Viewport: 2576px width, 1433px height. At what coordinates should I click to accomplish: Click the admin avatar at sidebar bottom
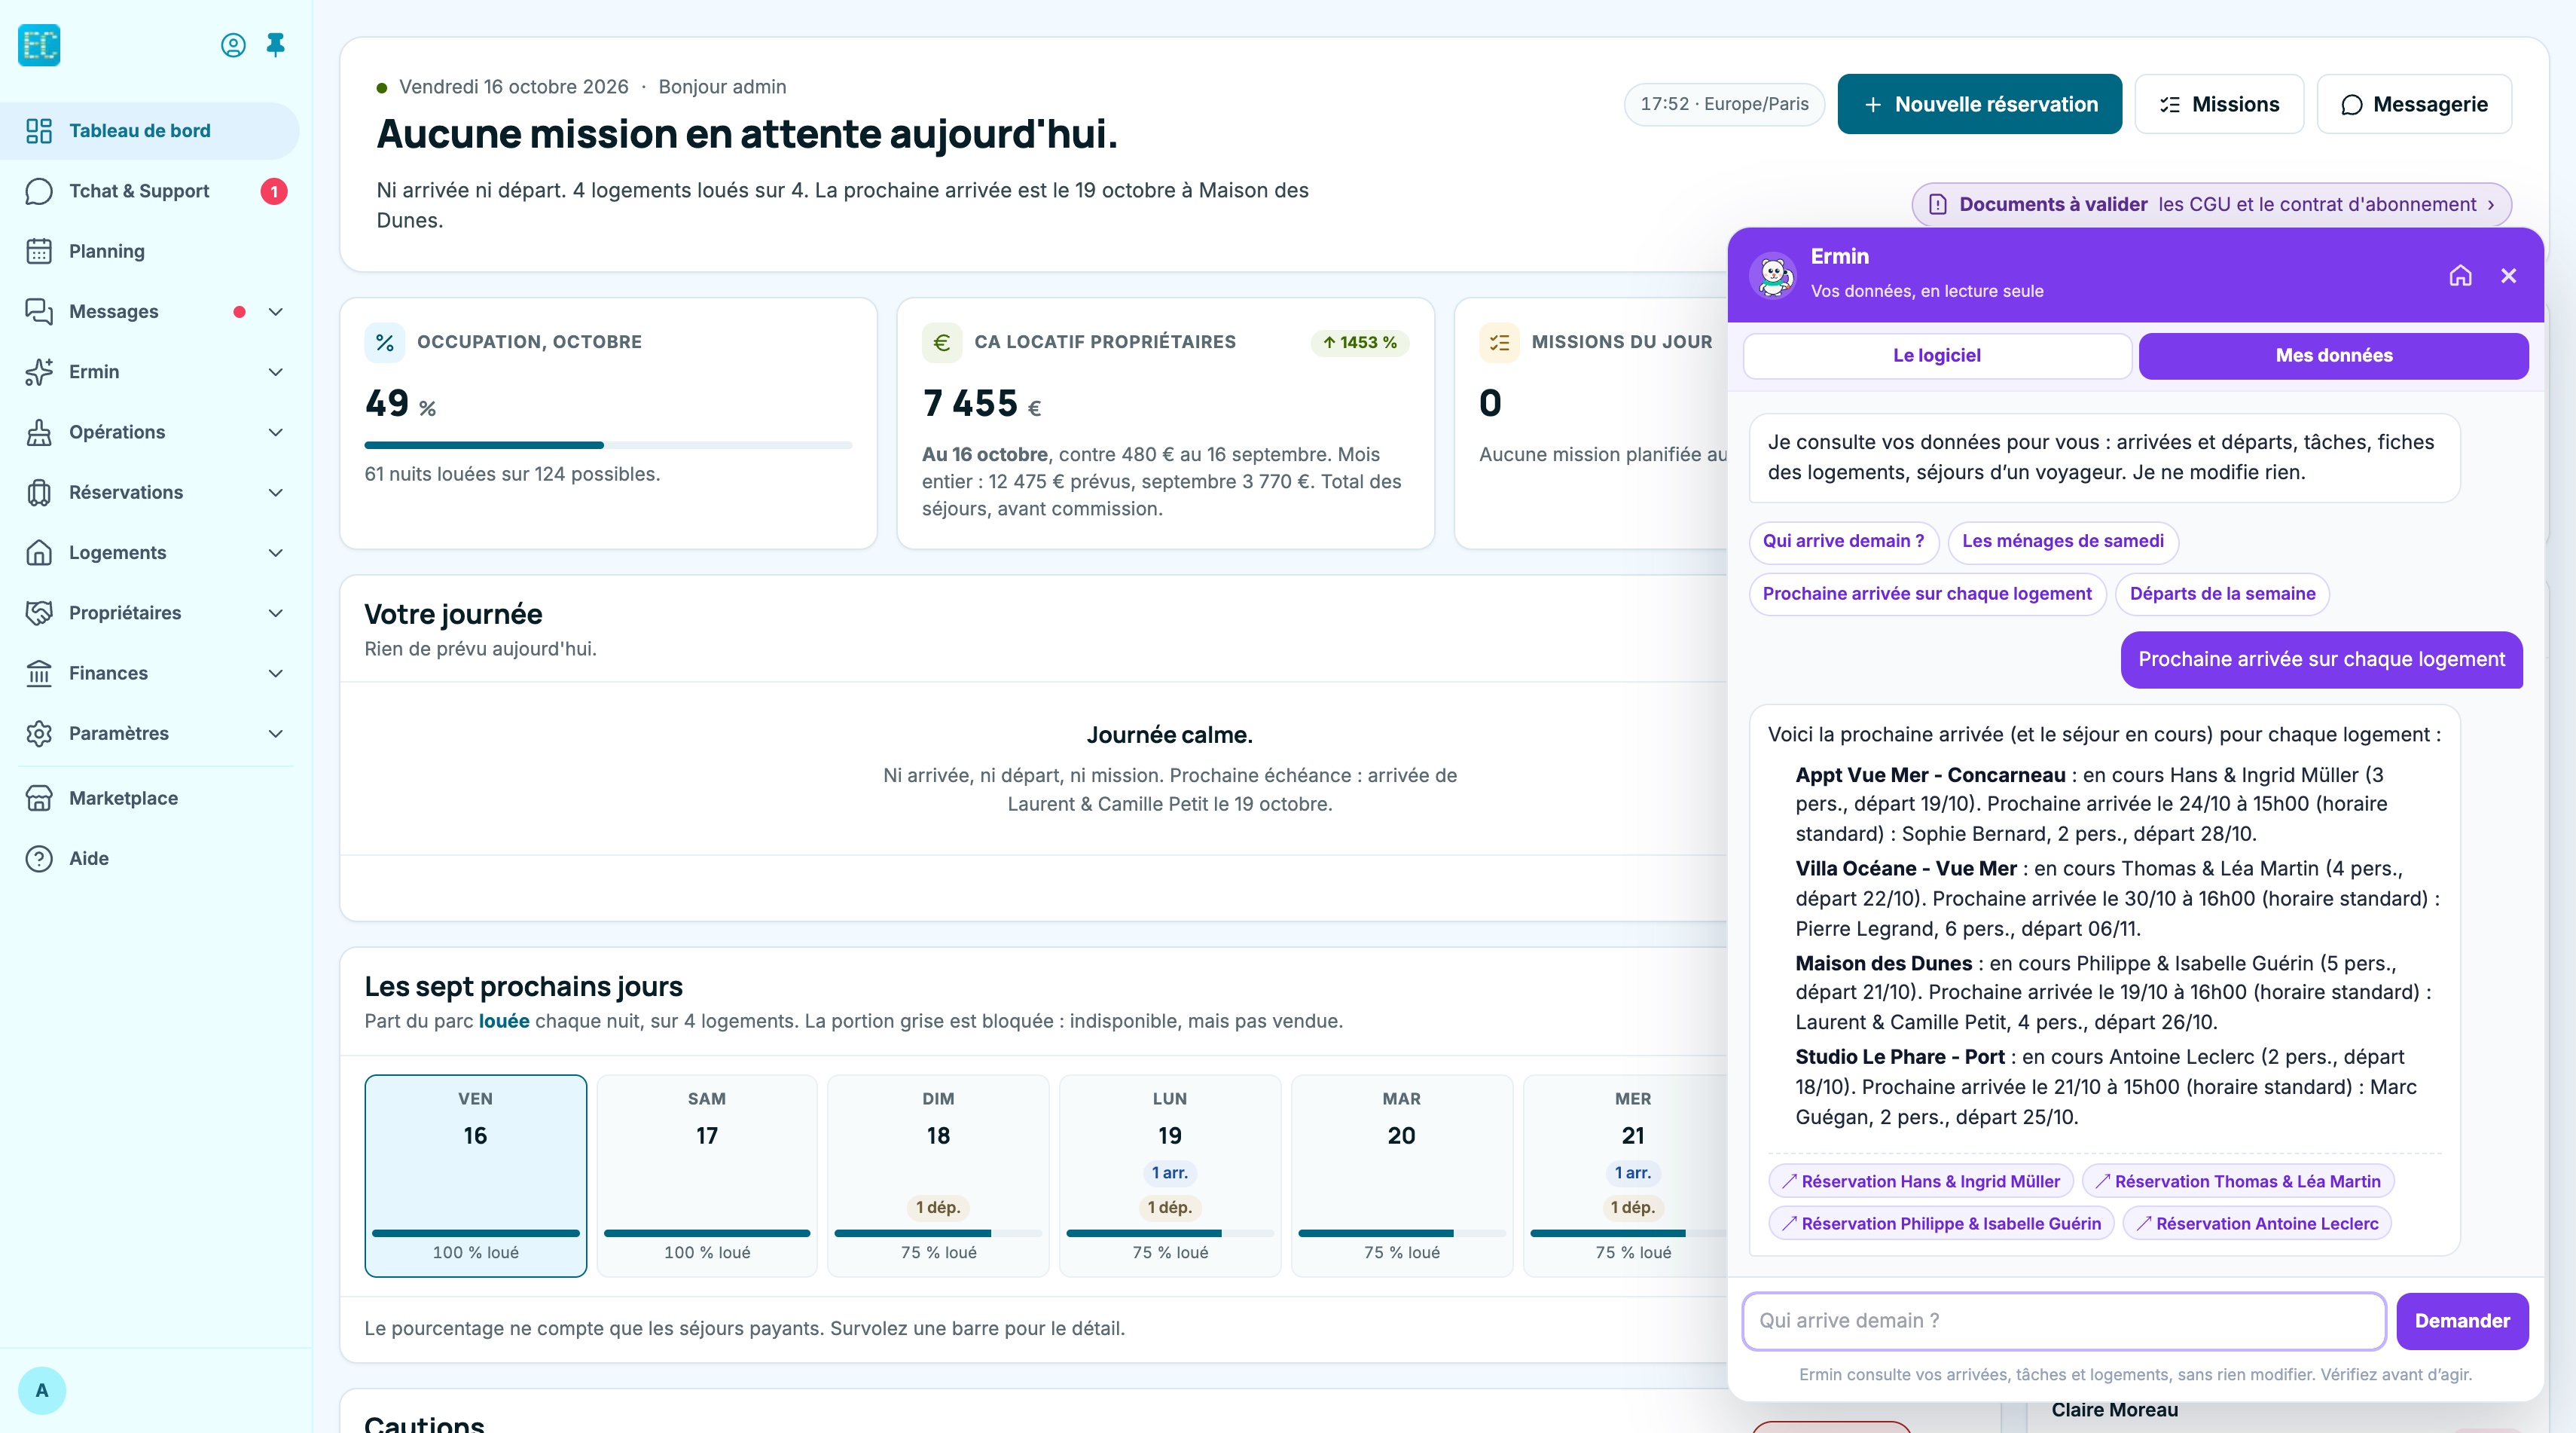pyautogui.click(x=42, y=1390)
